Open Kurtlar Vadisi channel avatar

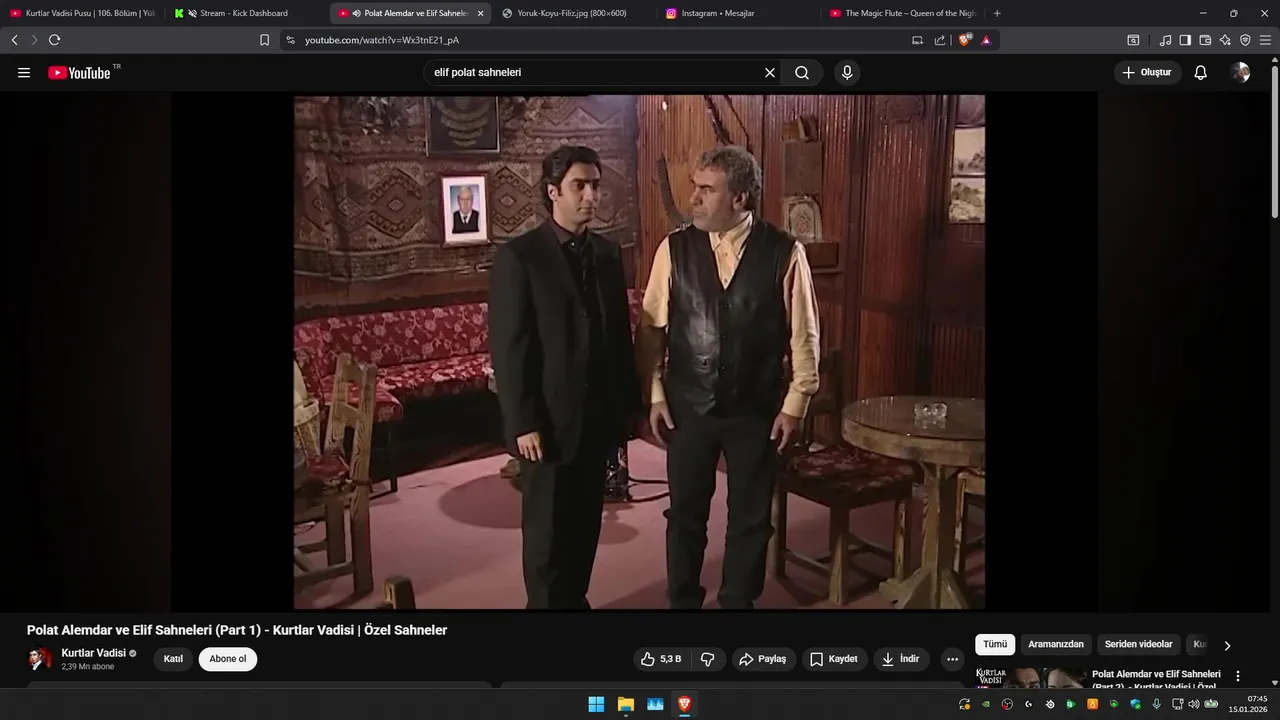pyautogui.click(x=40, y=659)
